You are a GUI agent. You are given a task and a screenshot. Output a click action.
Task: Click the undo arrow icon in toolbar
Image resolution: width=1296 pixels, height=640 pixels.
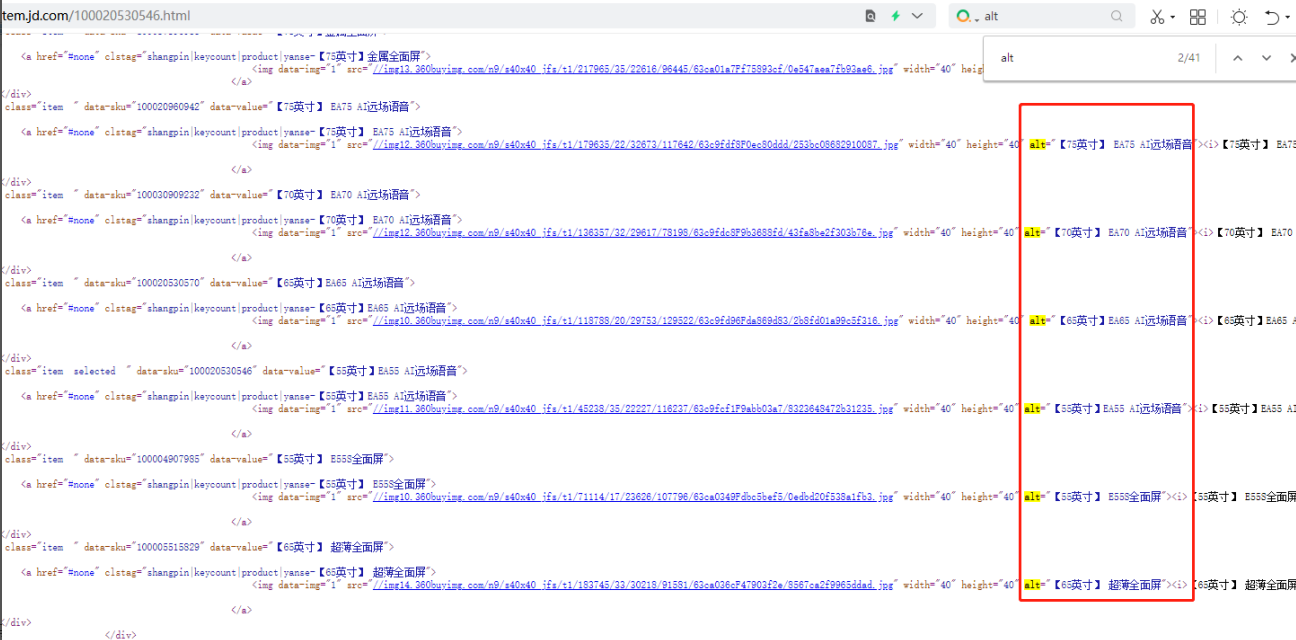[1271, 16]
